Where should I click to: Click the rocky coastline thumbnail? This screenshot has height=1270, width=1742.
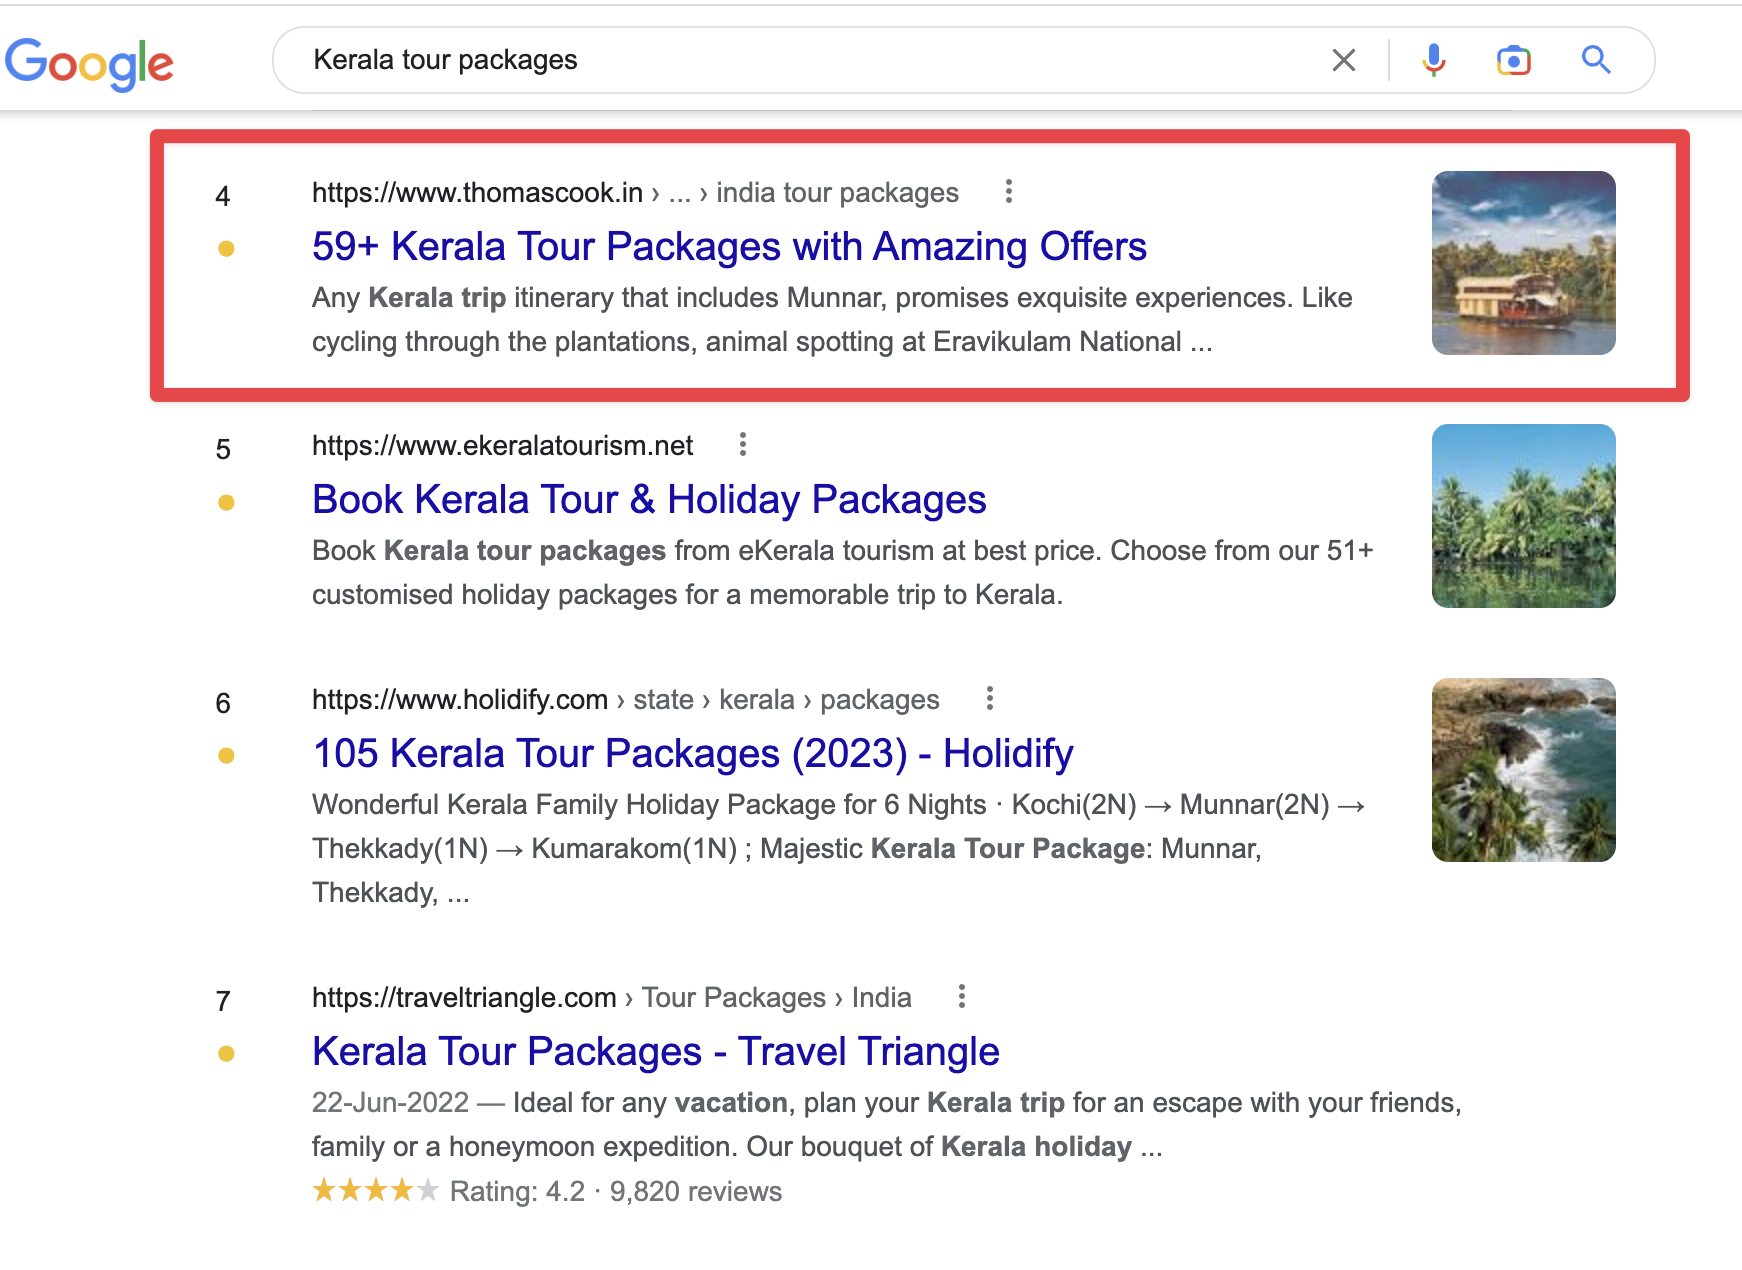(1523, 770)
